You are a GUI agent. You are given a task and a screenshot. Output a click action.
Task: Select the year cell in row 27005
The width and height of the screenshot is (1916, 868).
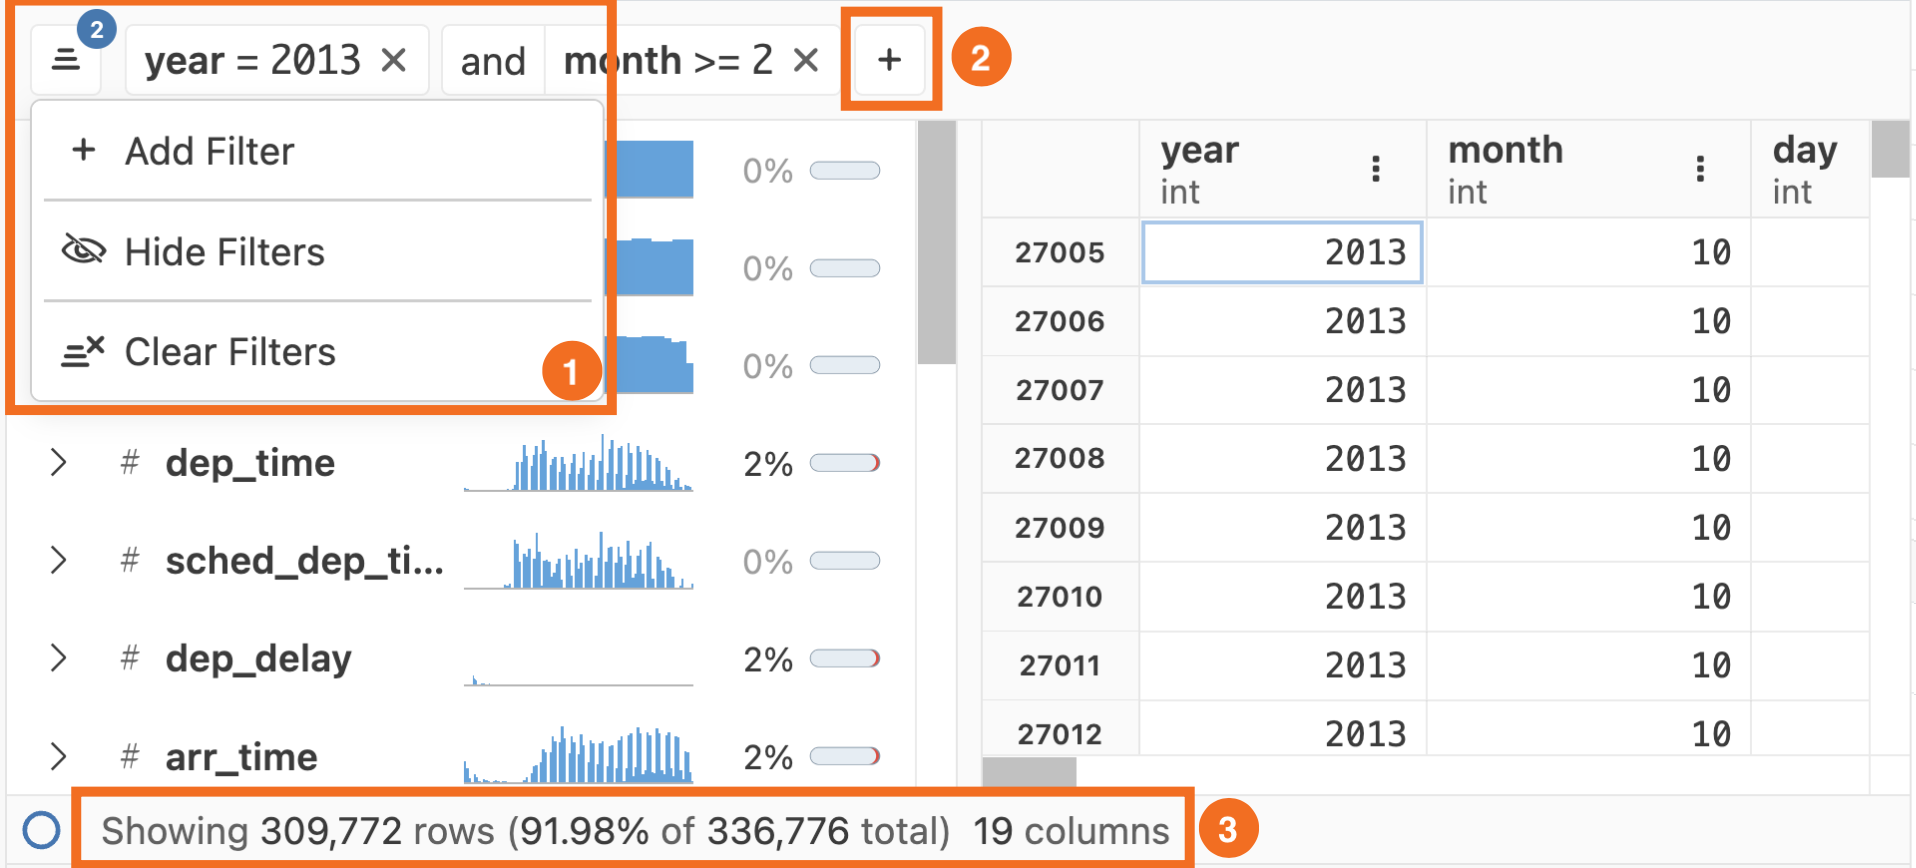pyautogui.click(x=1282, y=252)
